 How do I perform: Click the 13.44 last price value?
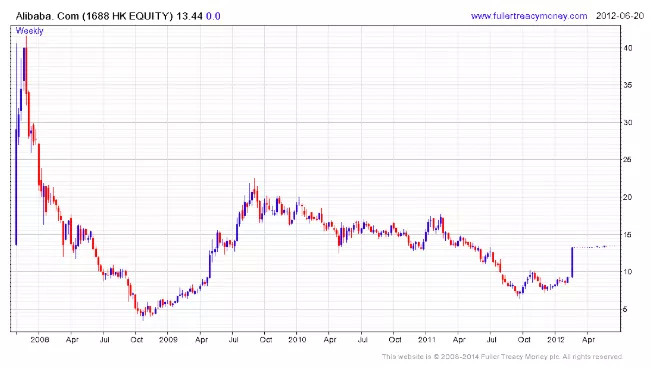190,16
